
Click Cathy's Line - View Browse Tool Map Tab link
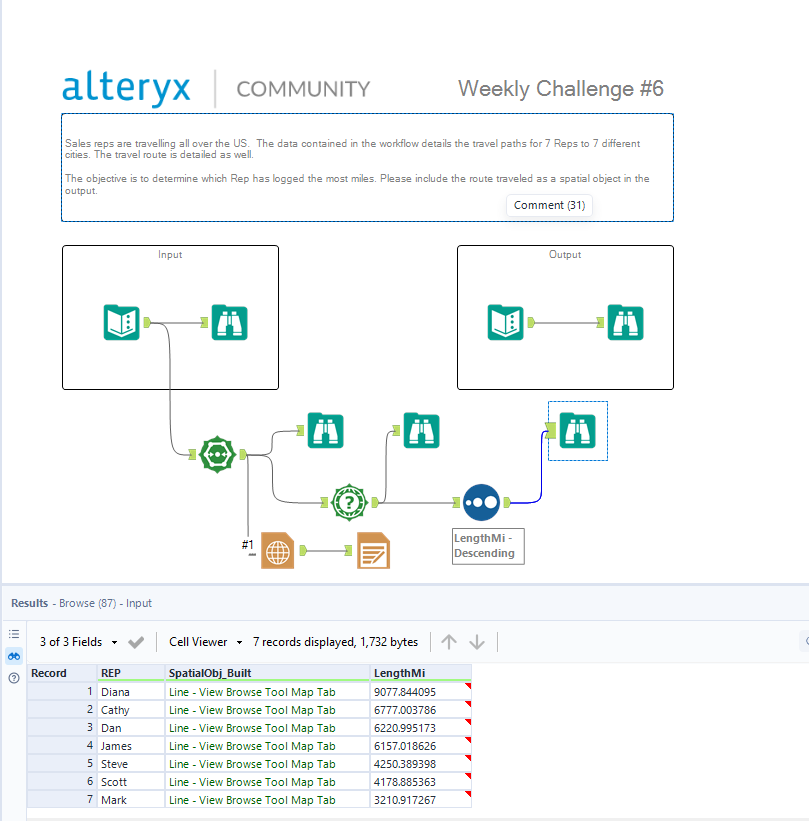252,710
